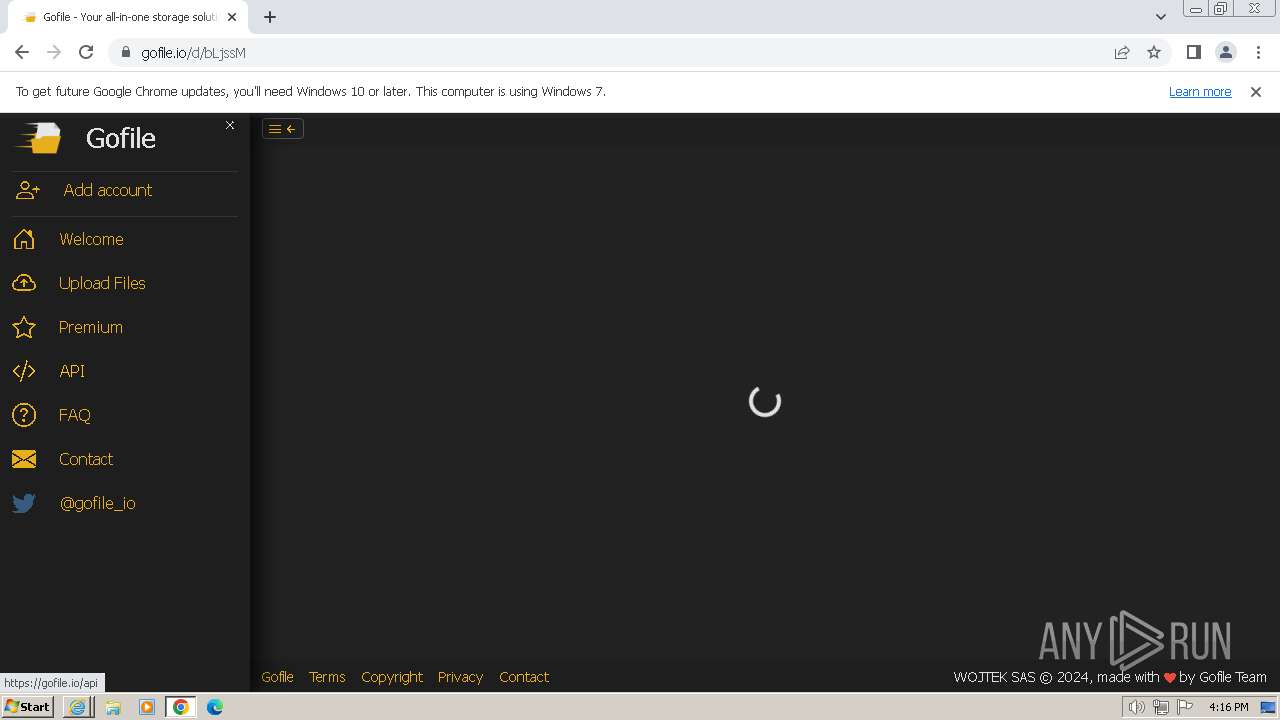Open Internet Explorer from taskbar
The width and height of the screenshot is (1280, 720).
[77, 707]
